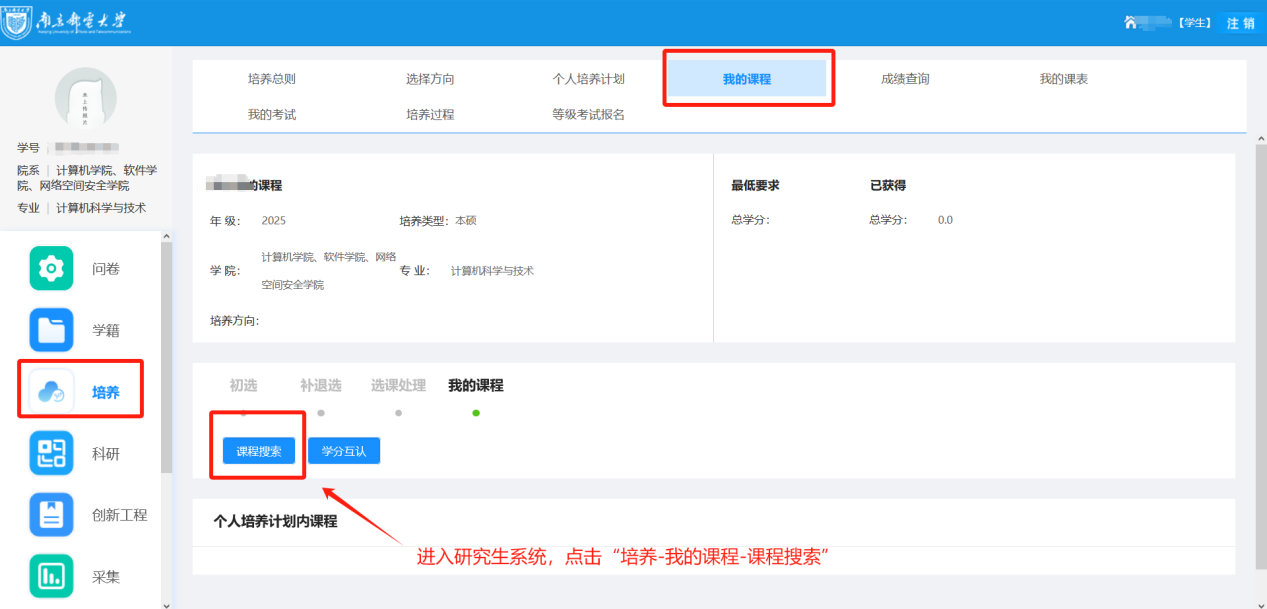Open the 个人培养计划 tab
The width and height of the screenshot is (1267, 609).
tap(588, 79)
